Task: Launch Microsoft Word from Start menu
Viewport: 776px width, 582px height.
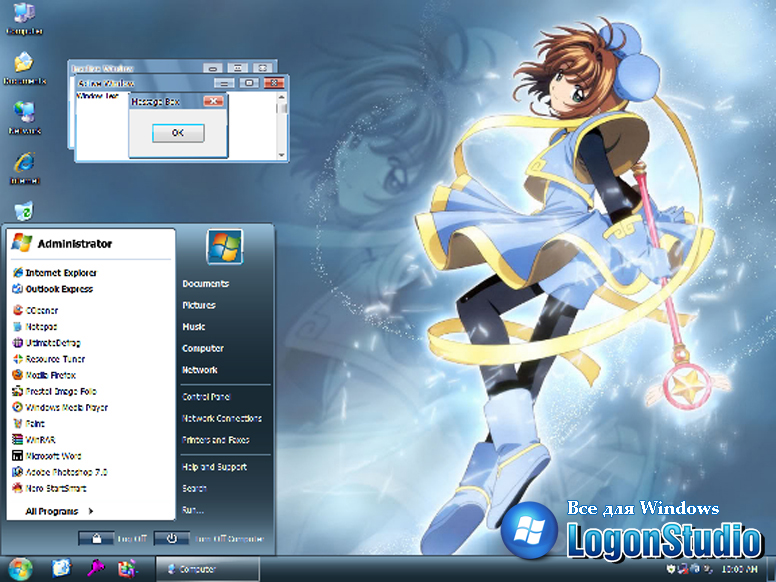Action: tap(47, 456)
